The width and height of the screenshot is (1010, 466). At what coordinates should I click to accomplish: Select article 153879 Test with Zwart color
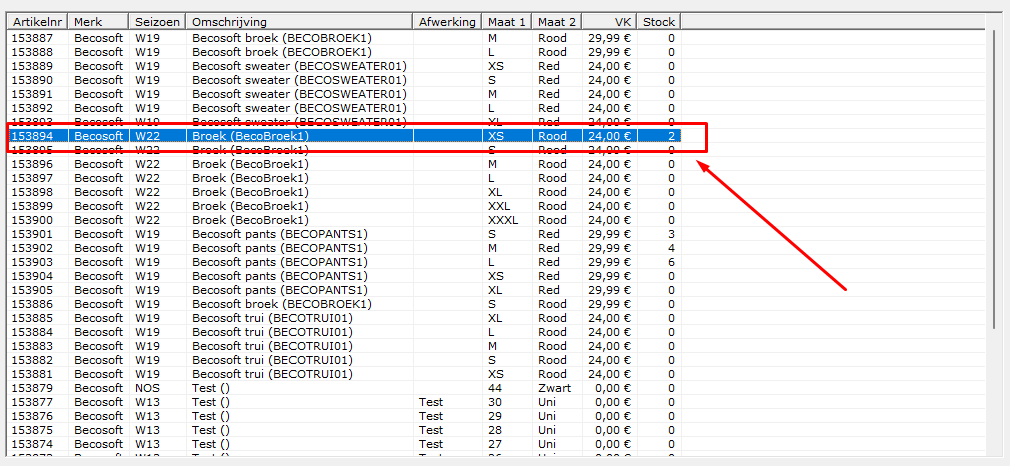pos(344,388)
